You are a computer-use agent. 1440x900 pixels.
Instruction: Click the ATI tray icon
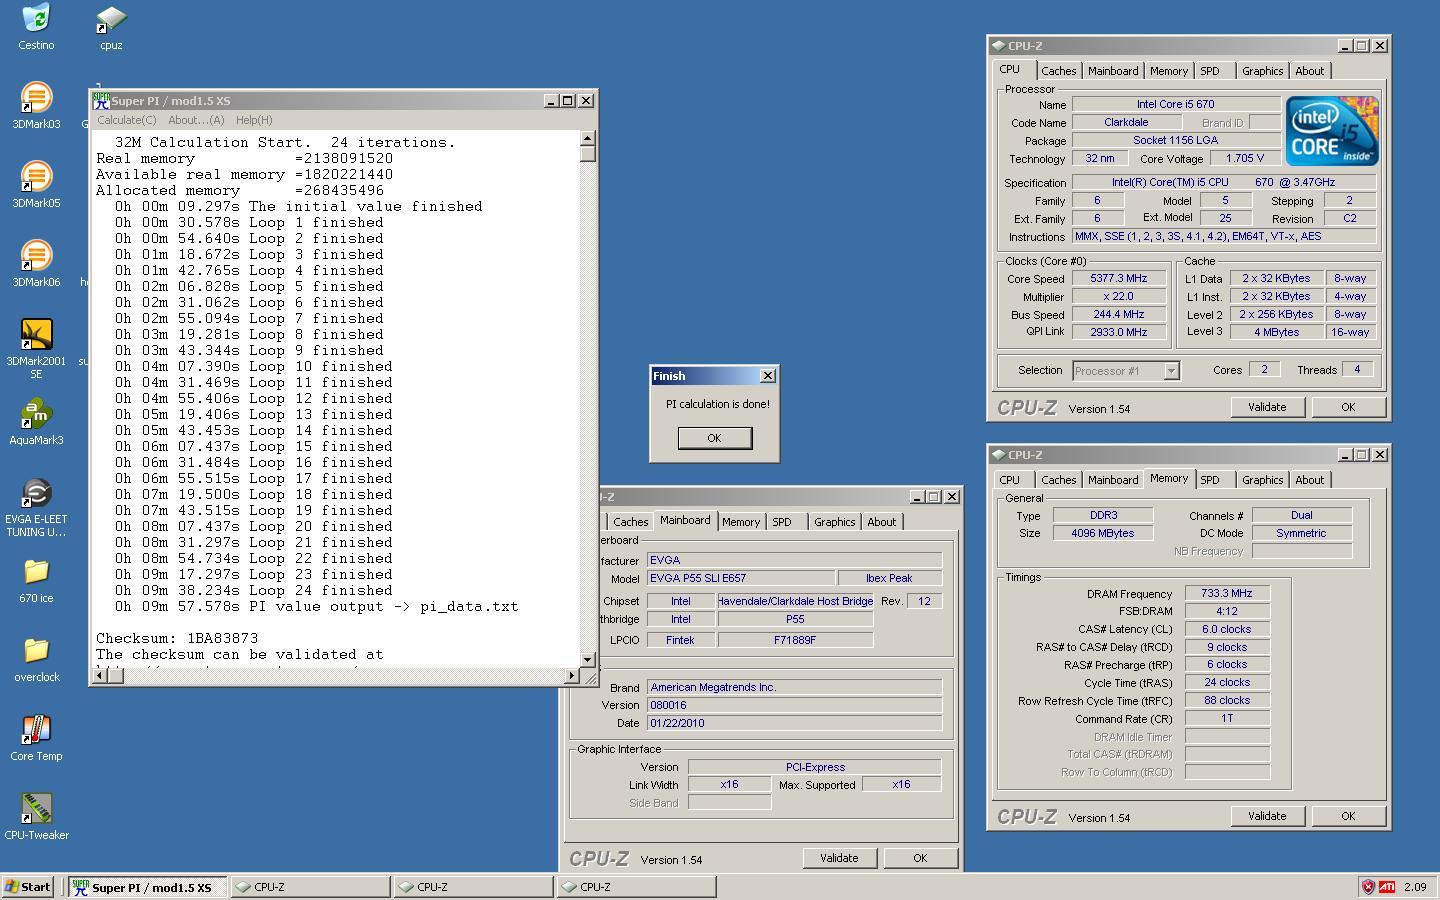click(1387, 886)
